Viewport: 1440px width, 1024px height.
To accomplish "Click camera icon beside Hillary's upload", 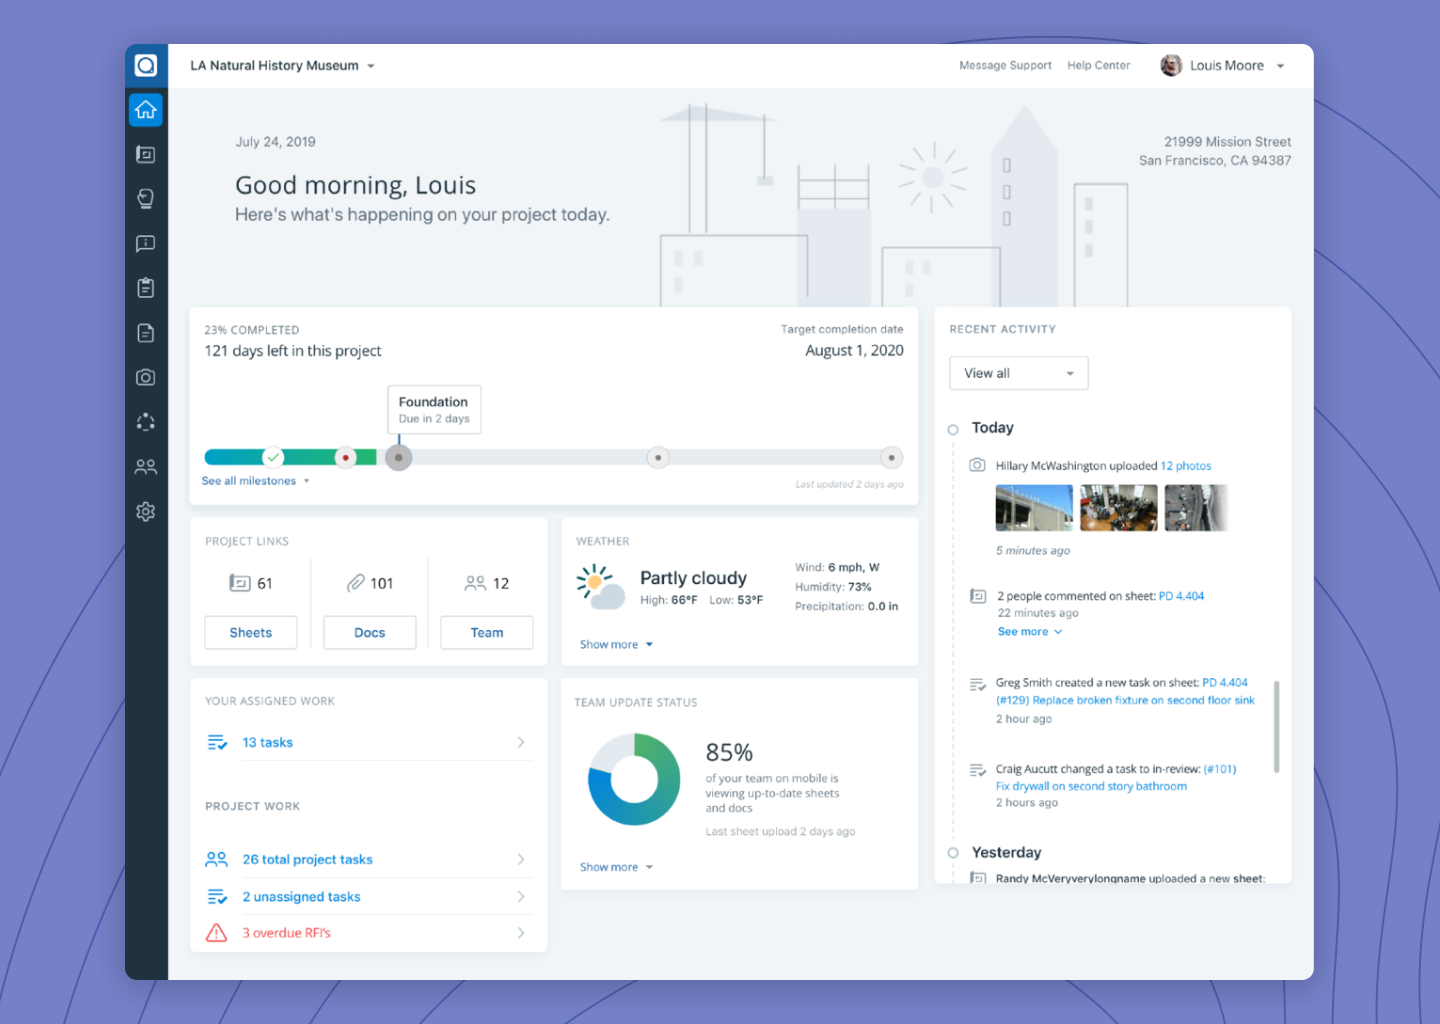I will pyautogui.click(x=977, y=465).
